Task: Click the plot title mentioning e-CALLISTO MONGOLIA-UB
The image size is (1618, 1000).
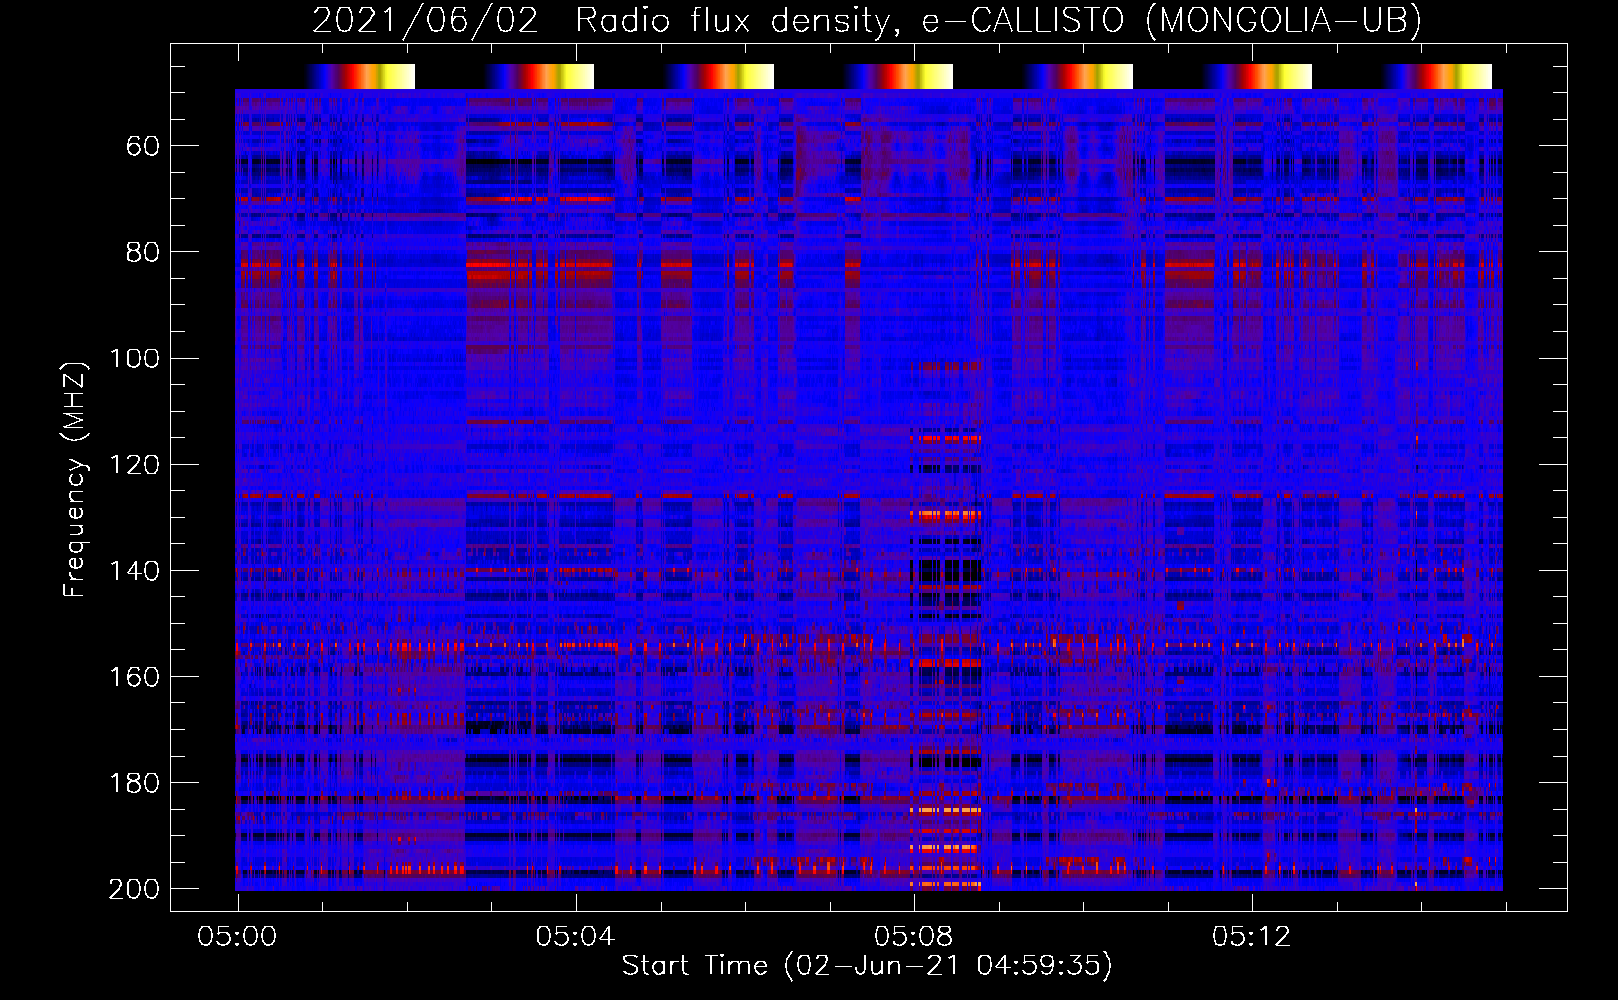Action: point(867,20)
